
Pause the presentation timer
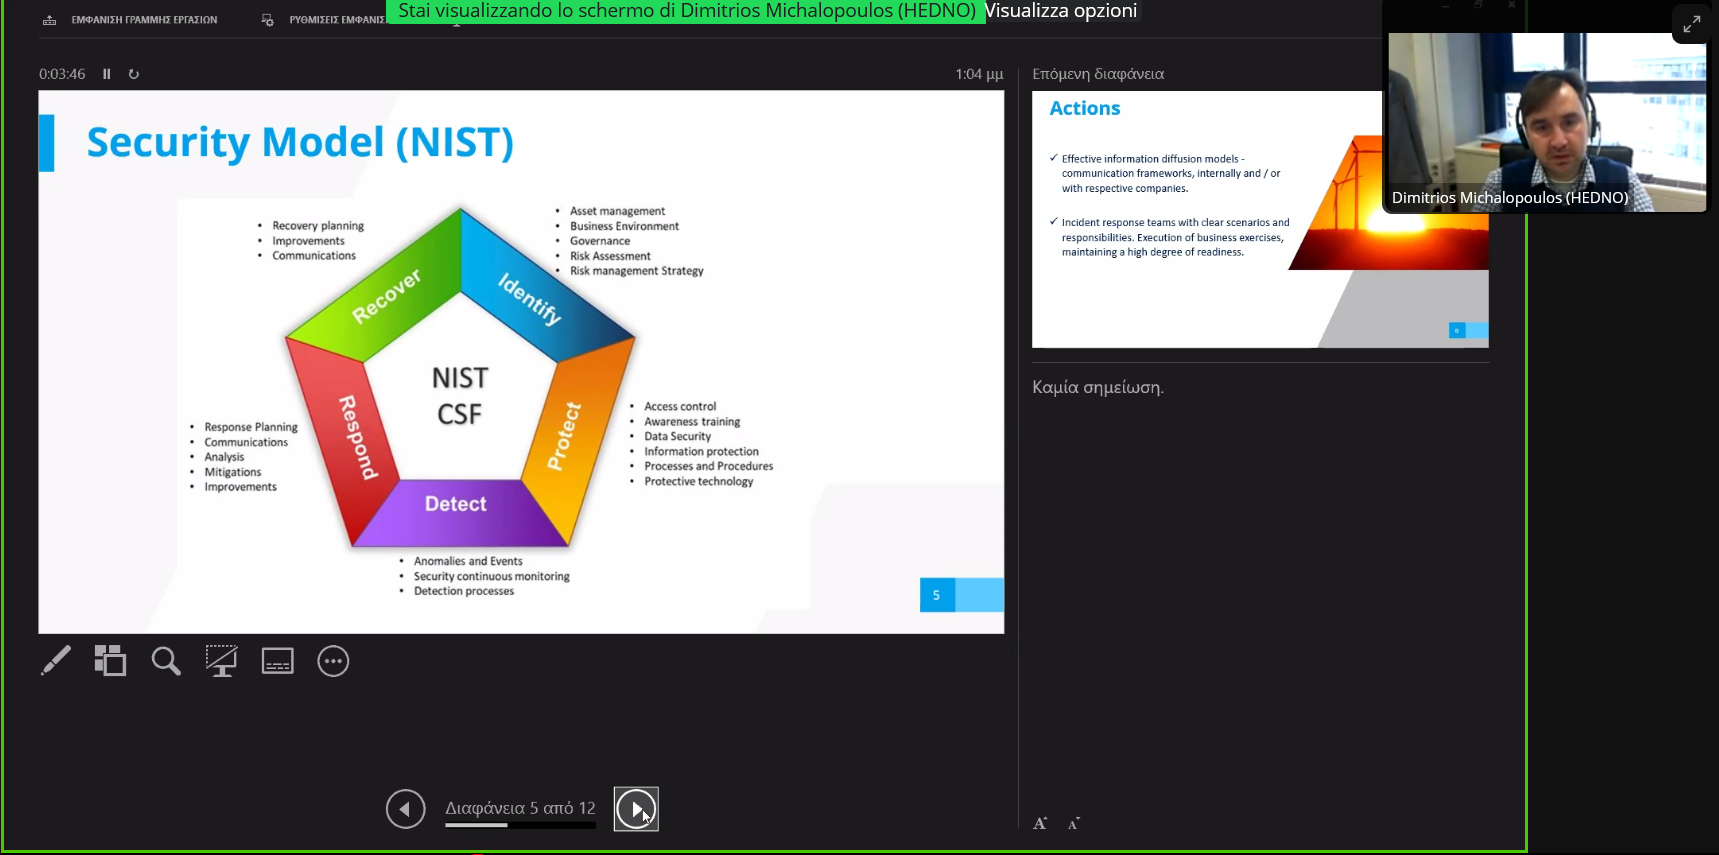(107, 74)
